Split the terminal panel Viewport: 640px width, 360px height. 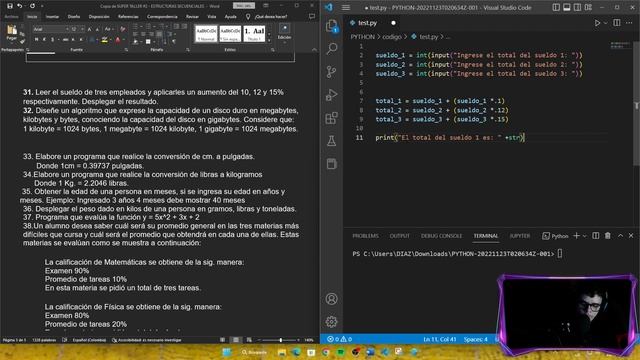(596, 236)
